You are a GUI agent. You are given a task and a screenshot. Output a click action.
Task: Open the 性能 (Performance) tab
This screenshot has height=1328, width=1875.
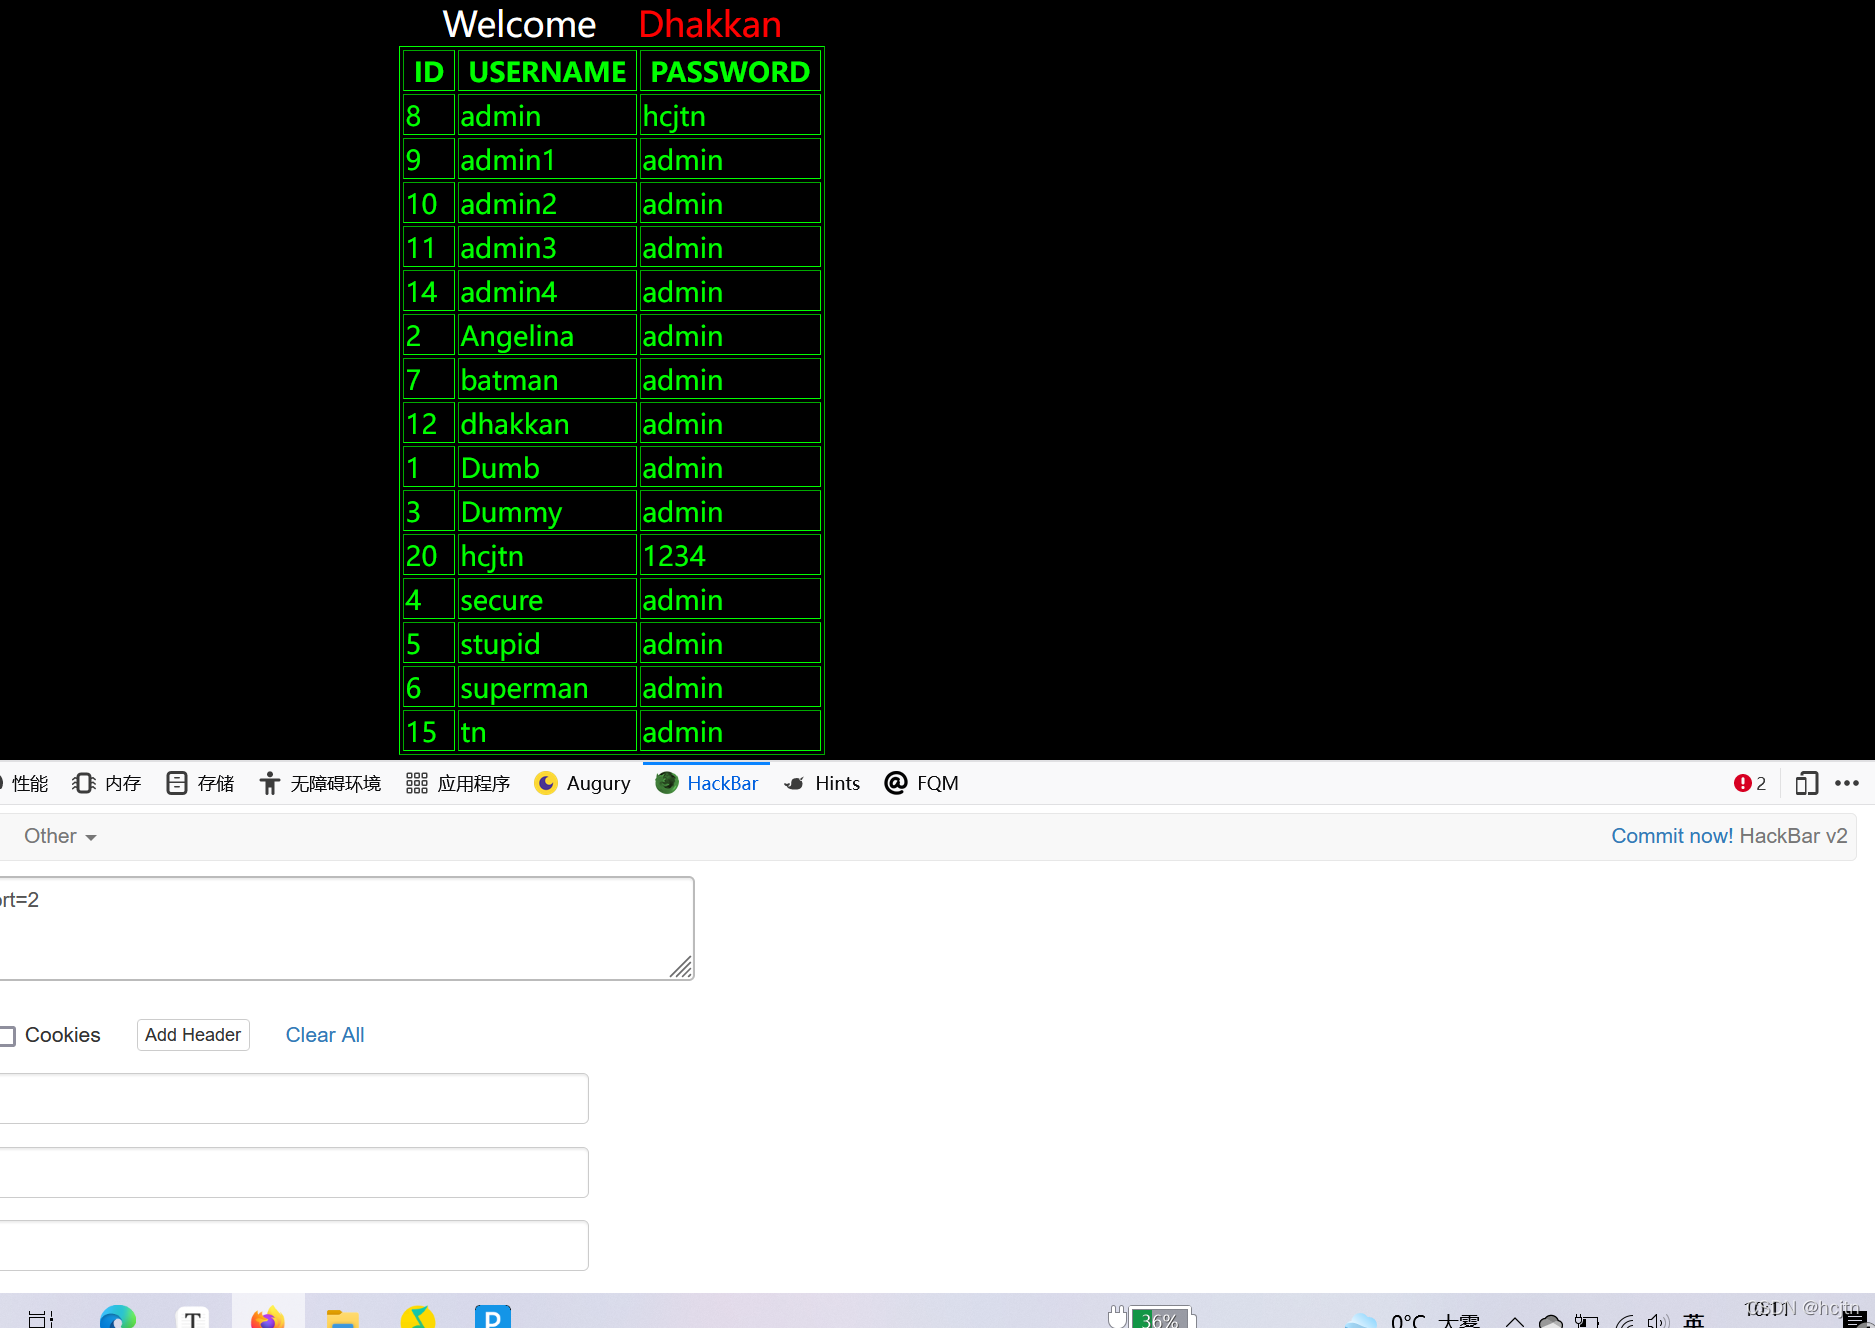coord(26,783)
